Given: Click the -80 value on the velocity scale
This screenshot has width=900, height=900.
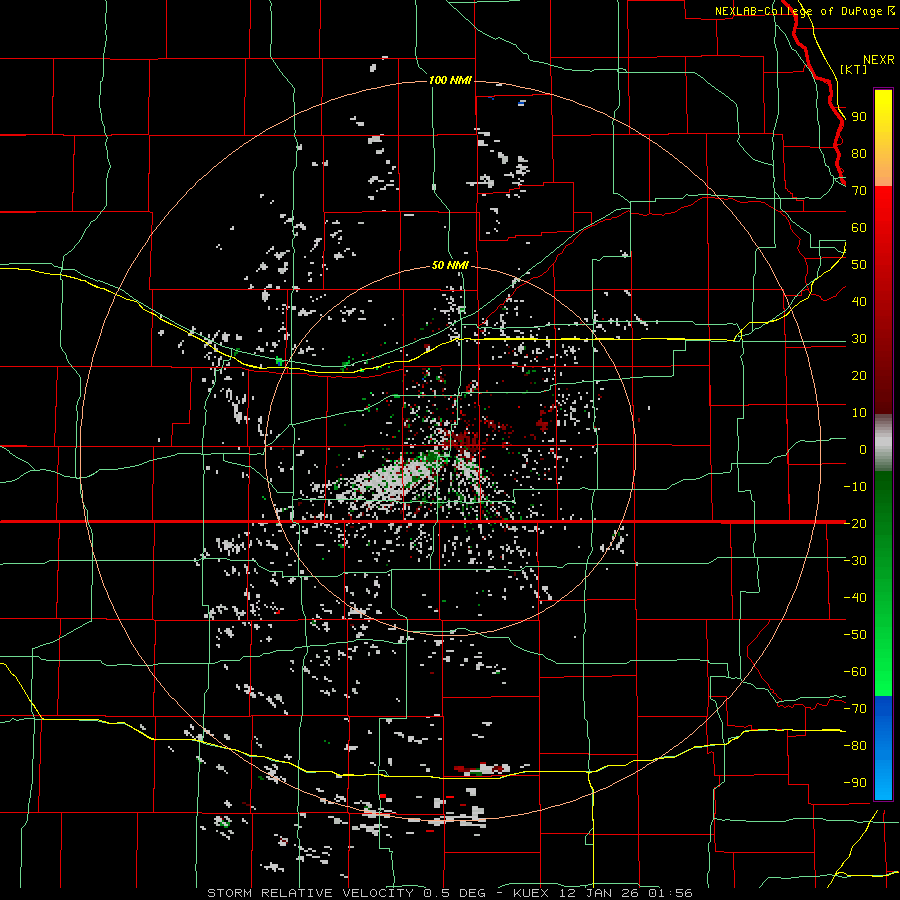Looking at the screenshot, I should pyautogui.click(x=855, y=746).
